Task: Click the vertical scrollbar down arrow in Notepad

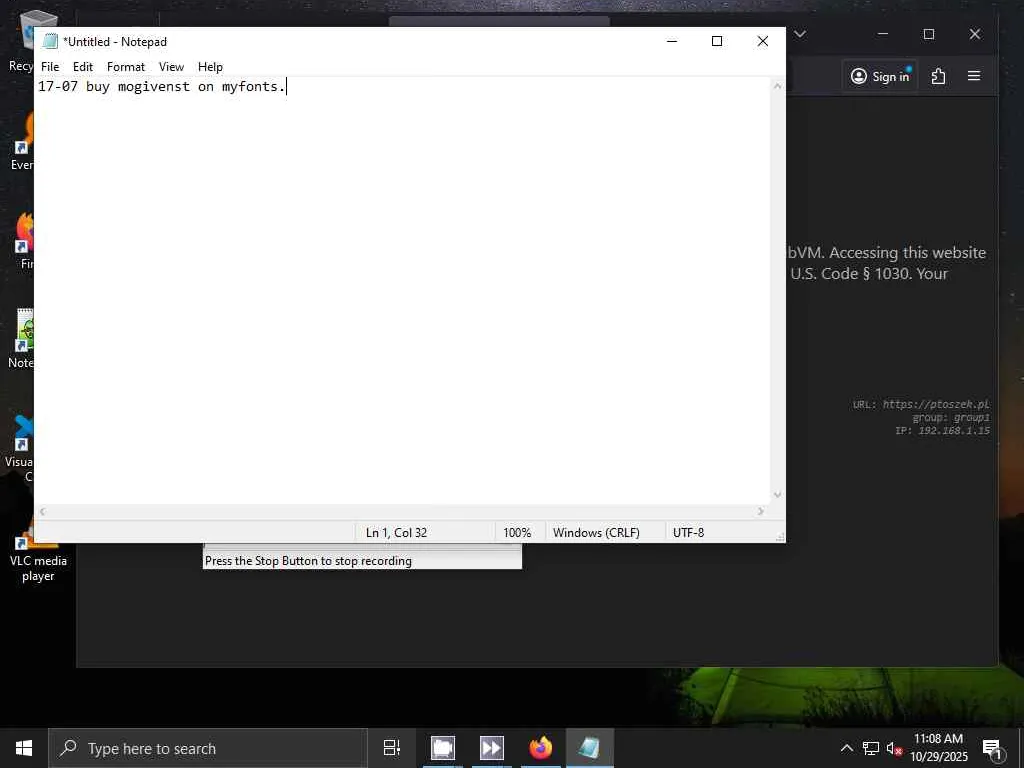Action: coord(777,495)
